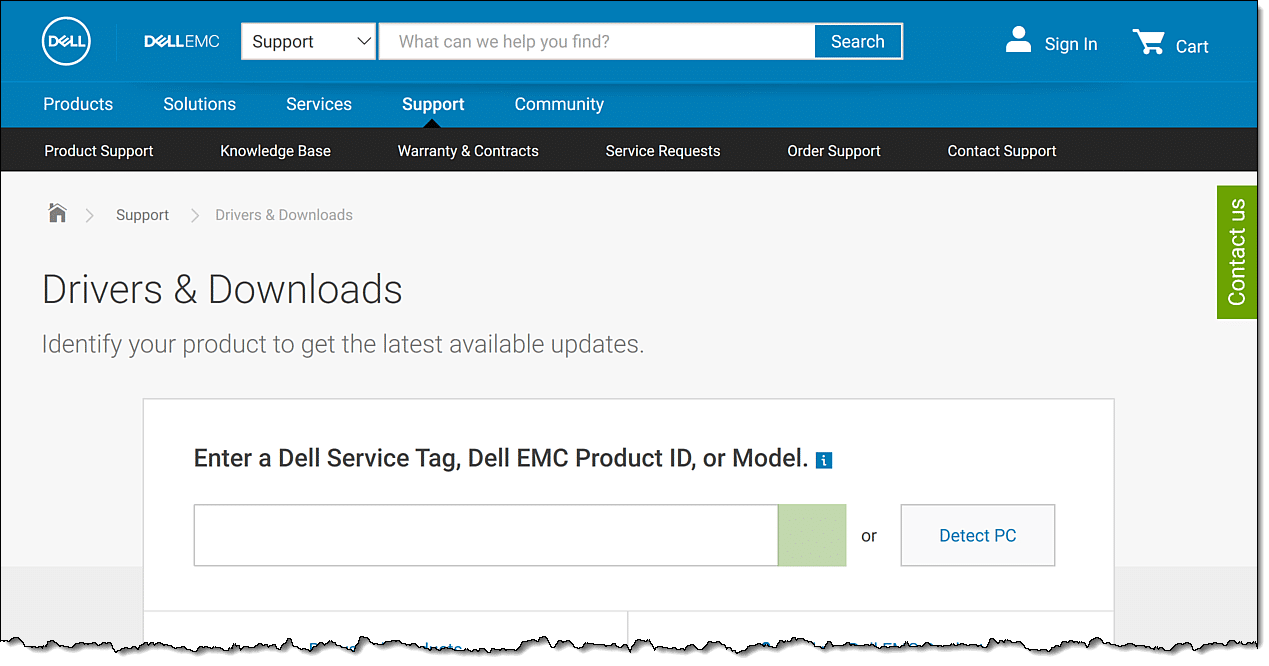Screen dimensions: 1269x666
Task: Click the Dell logo icon
Action: point(66,42)
